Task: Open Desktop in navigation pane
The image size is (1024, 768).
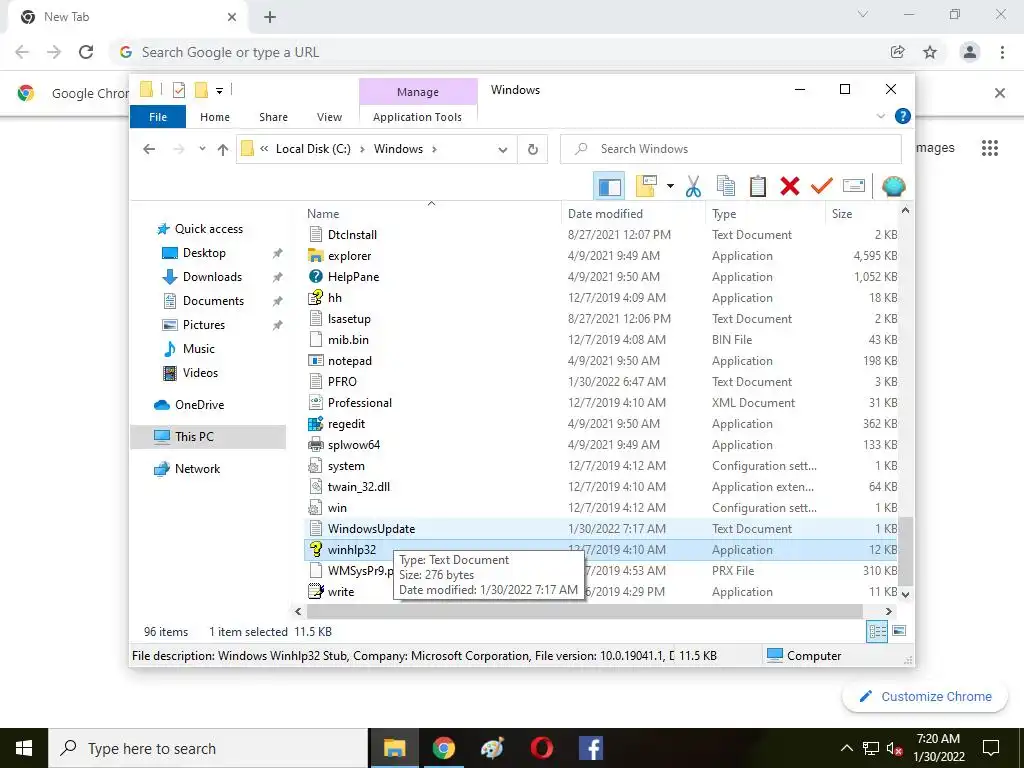Action: tap(204, 253)
